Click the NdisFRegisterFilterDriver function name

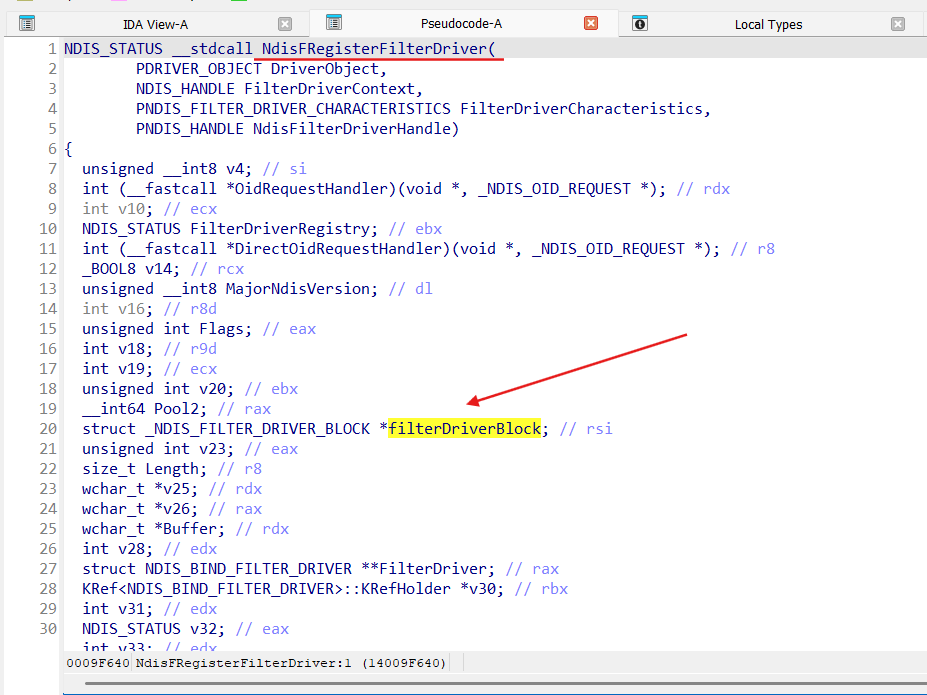tap(378, 48)
